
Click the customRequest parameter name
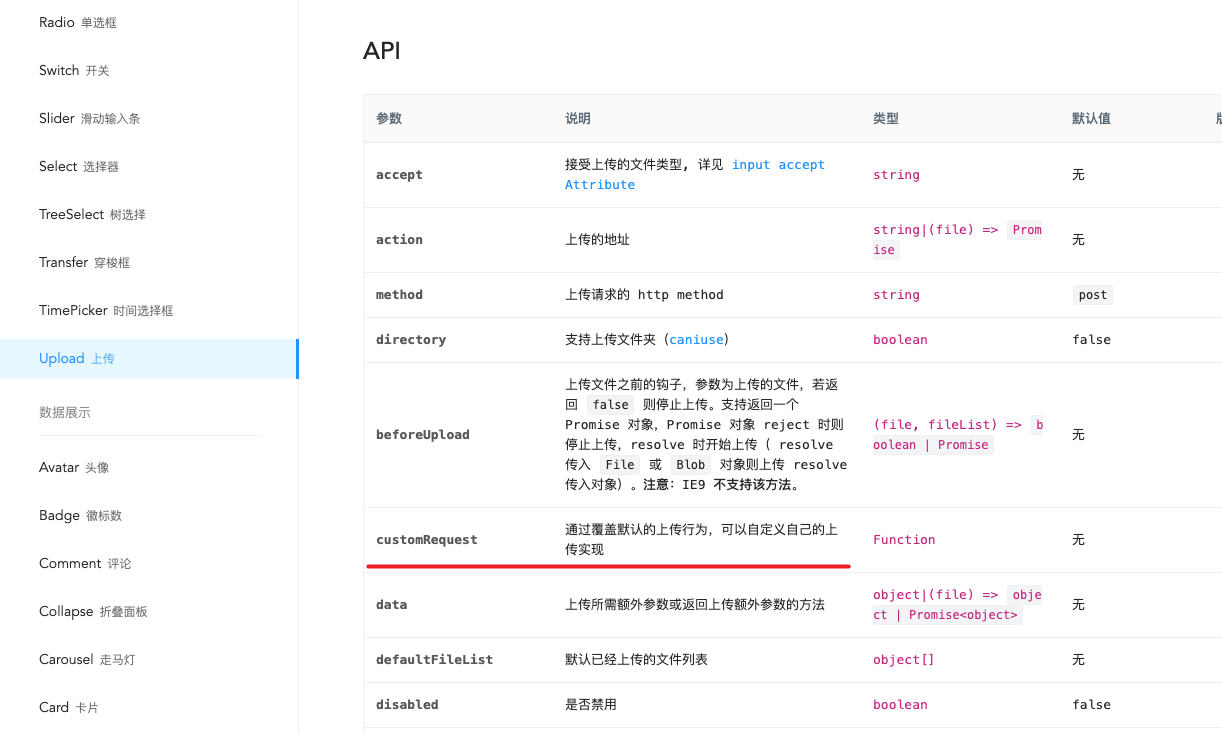click(x=427, y=539)
